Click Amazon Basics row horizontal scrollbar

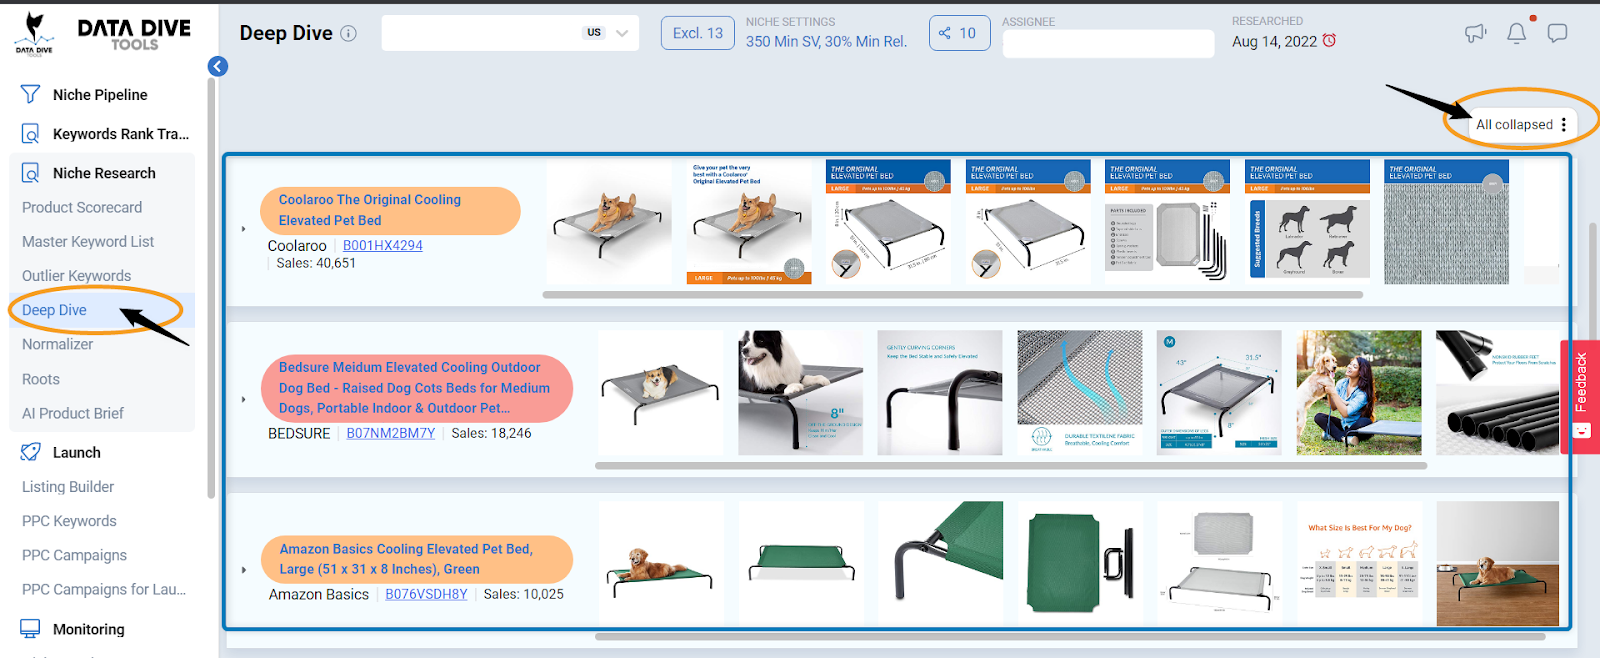1070,636
